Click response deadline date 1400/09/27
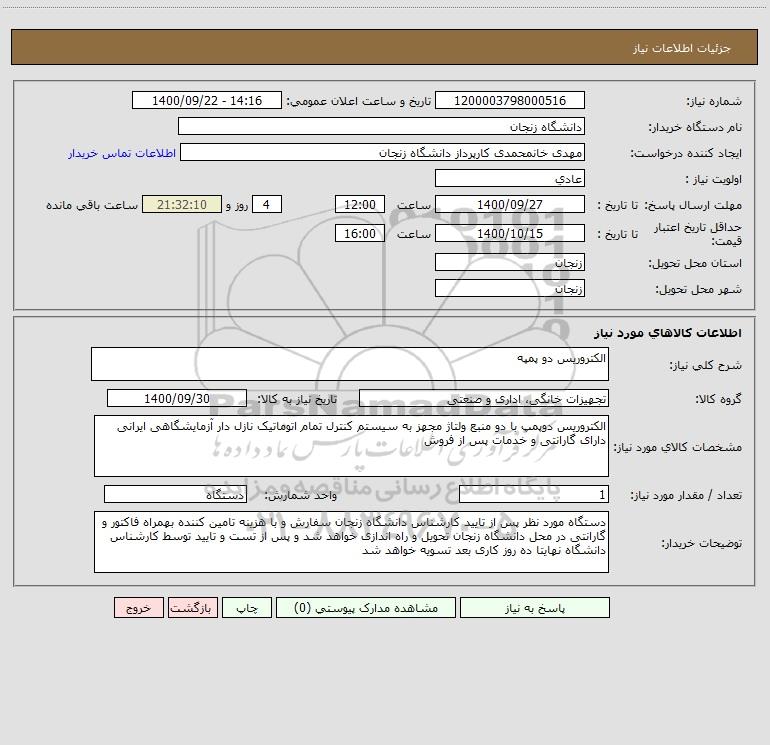This screenshot has width=770, height=745. (x=510, y=204)
